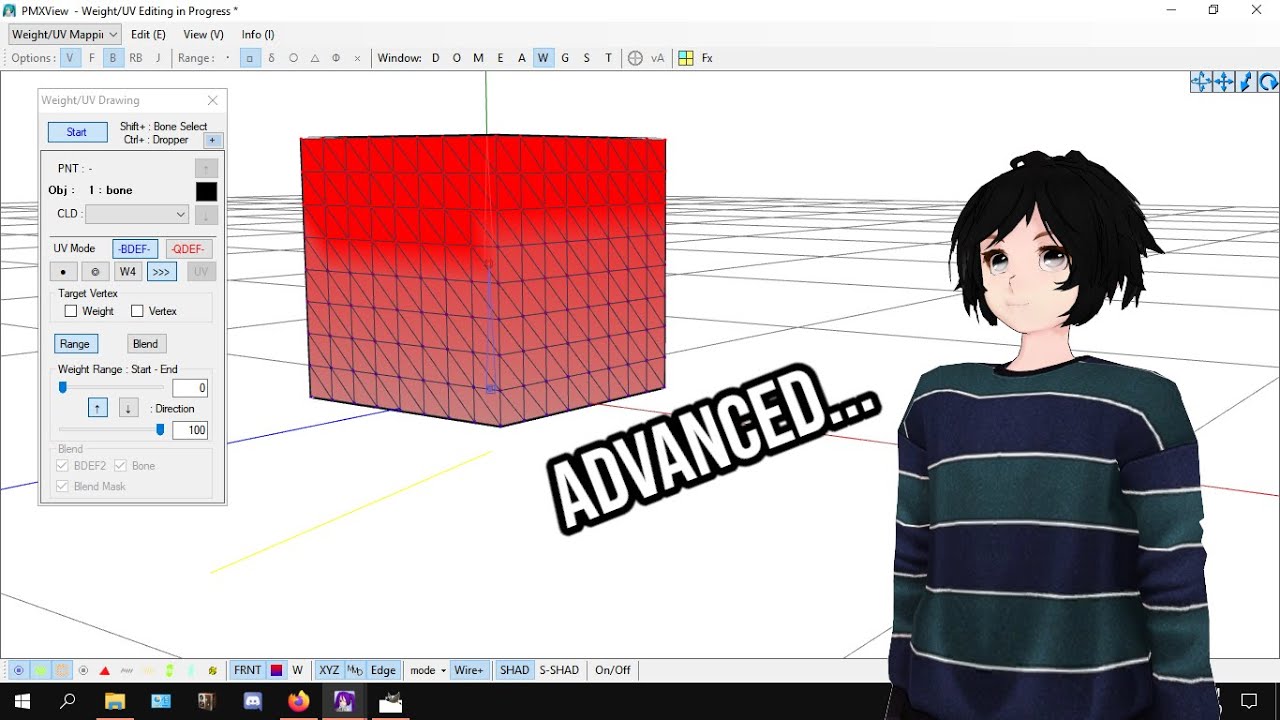The width and height of the screenshot is (1280, 720).
Task: Open Discord from the taskbar
Action: tap(253, 702)
